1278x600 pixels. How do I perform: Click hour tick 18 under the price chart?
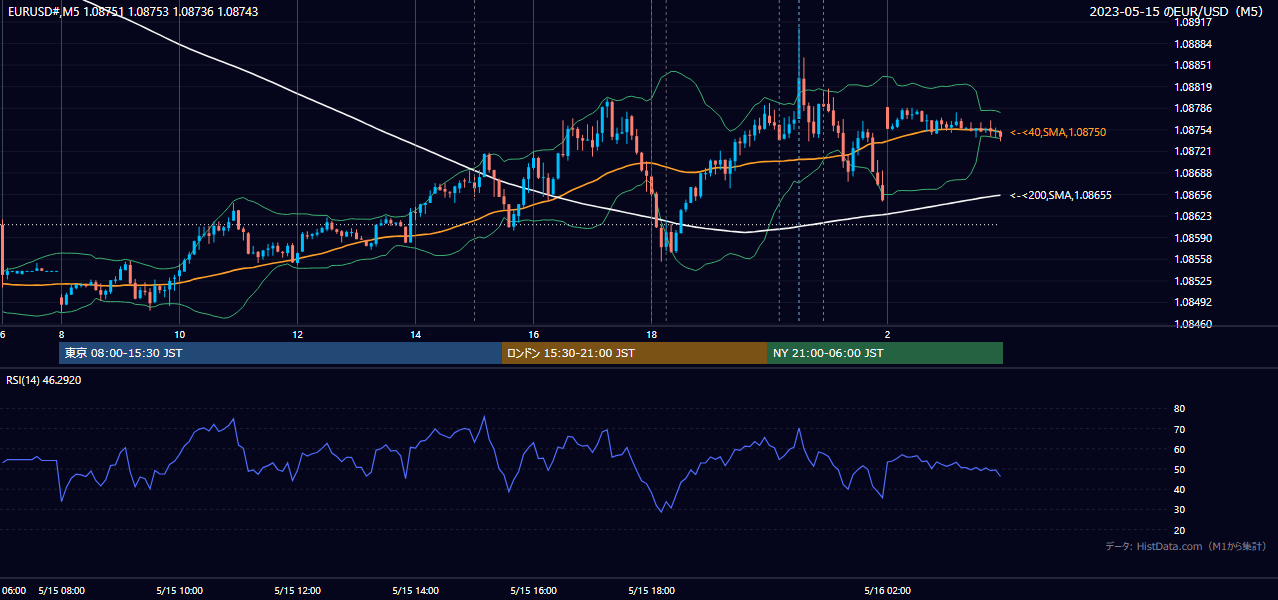(x=651, y=334)
